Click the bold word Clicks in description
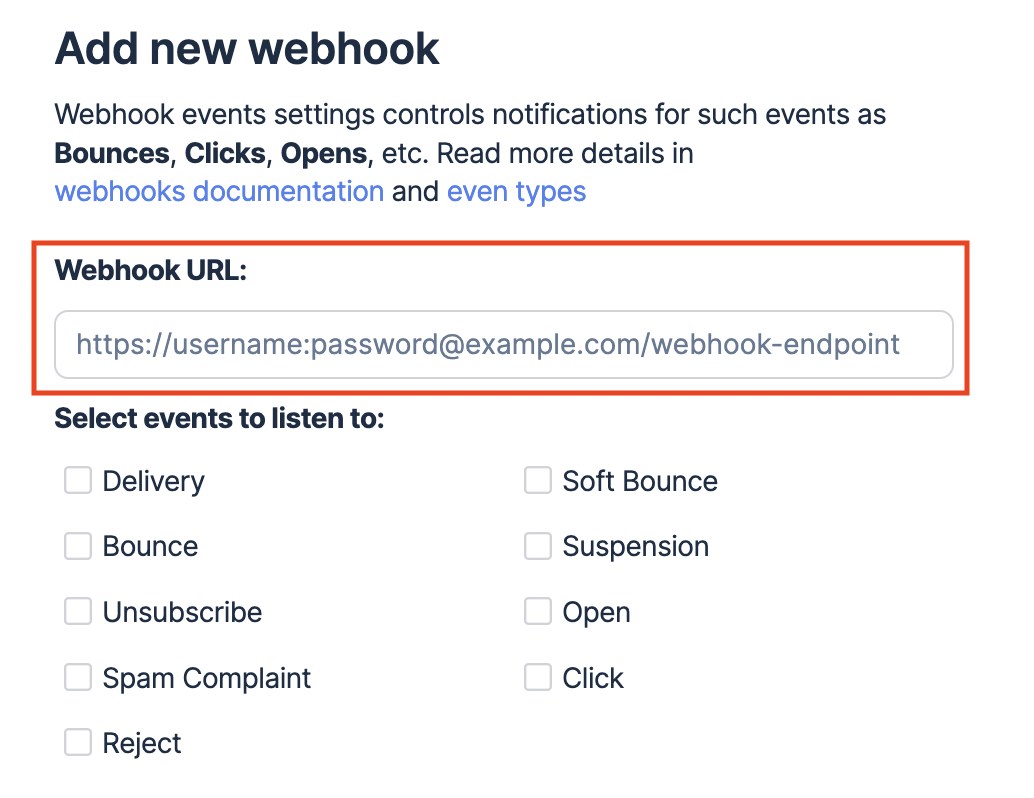Screen dimensions: 1034x798 pos(225,153)
